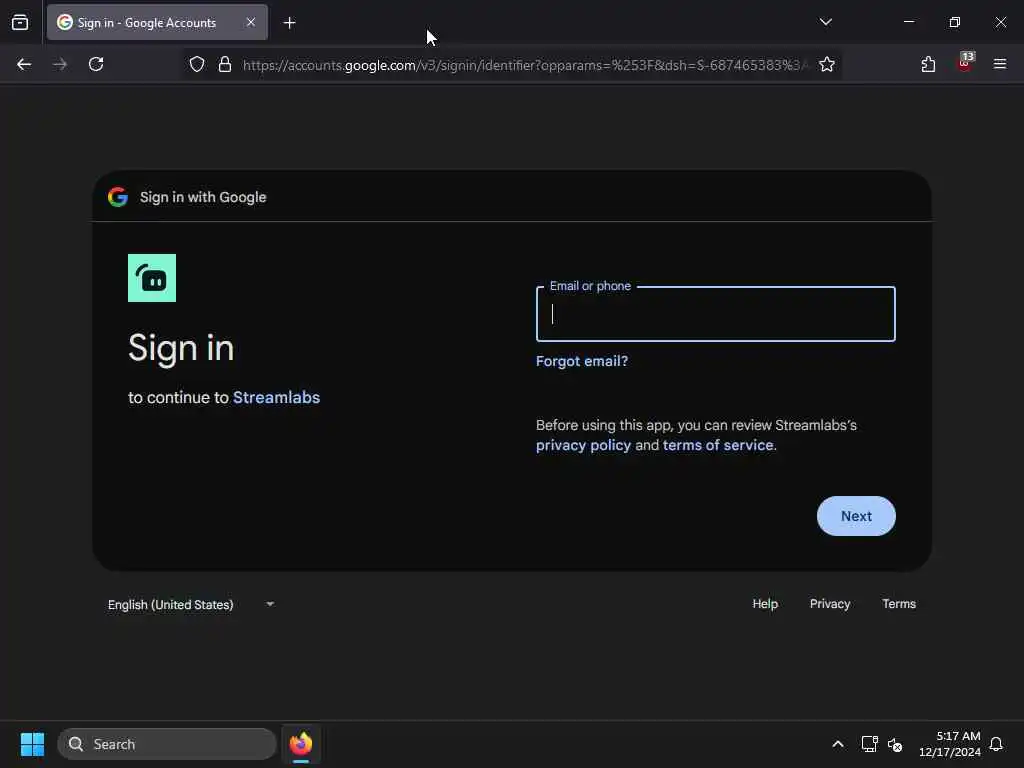Open the Help footer link
Screen dimensions: 1024x768
click(765, 604)
